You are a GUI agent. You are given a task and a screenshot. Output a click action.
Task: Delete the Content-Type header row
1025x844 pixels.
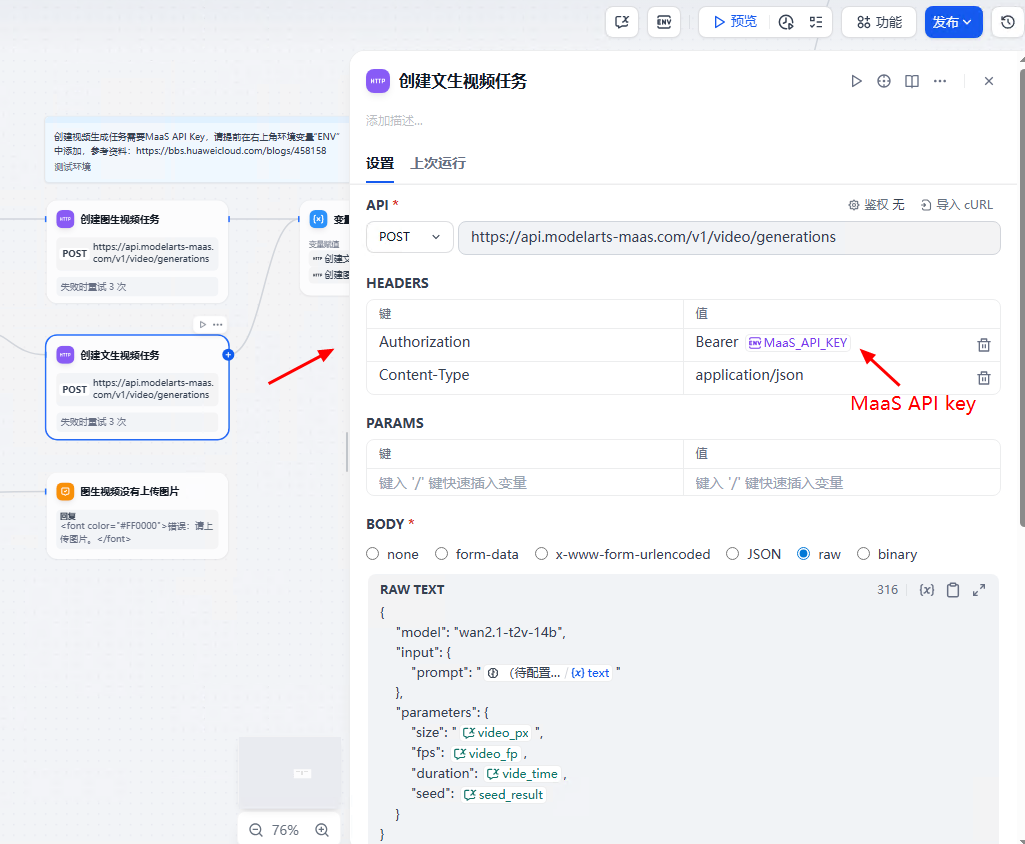(983, 378)
